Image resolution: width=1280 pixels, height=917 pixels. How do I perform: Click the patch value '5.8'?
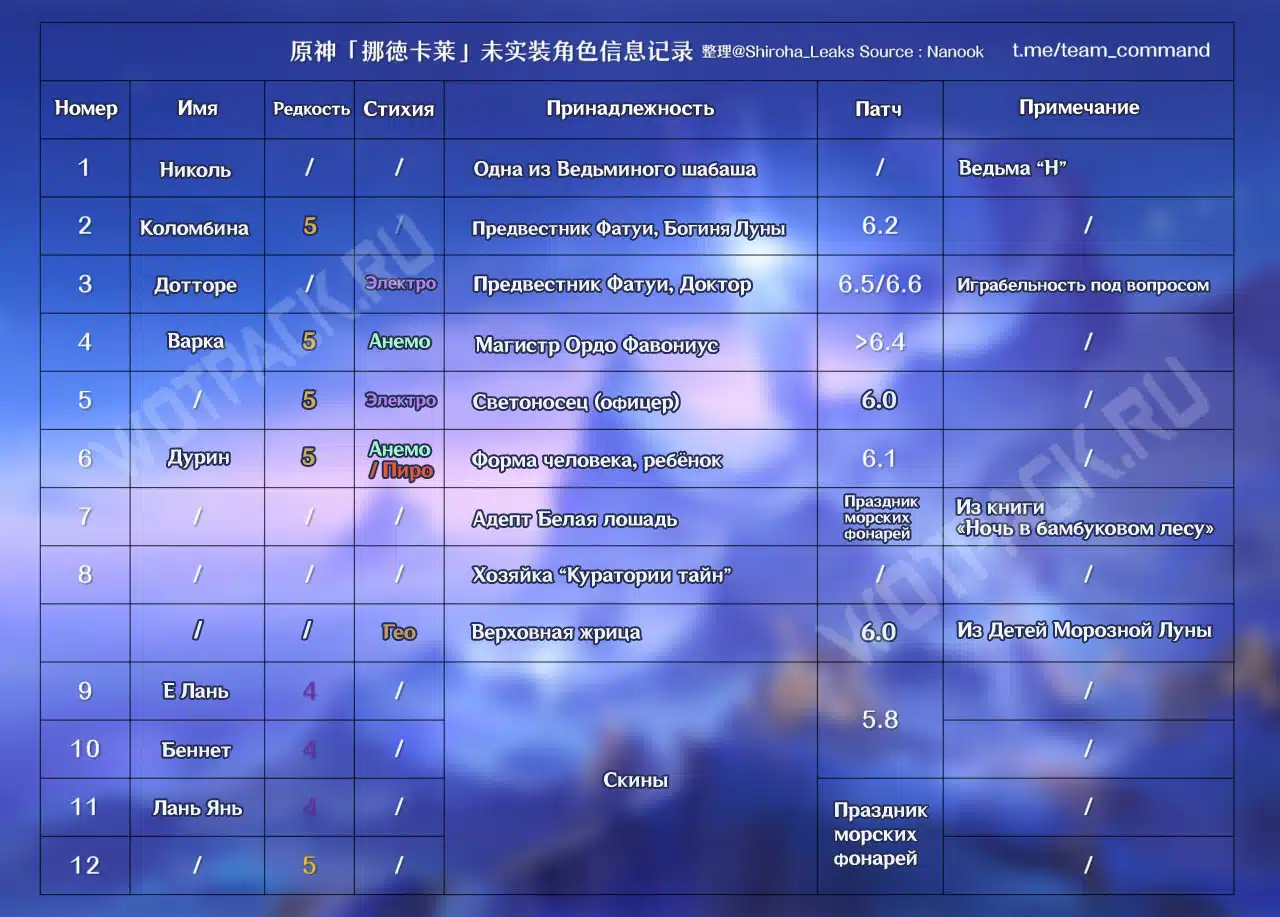pos(880,719)
